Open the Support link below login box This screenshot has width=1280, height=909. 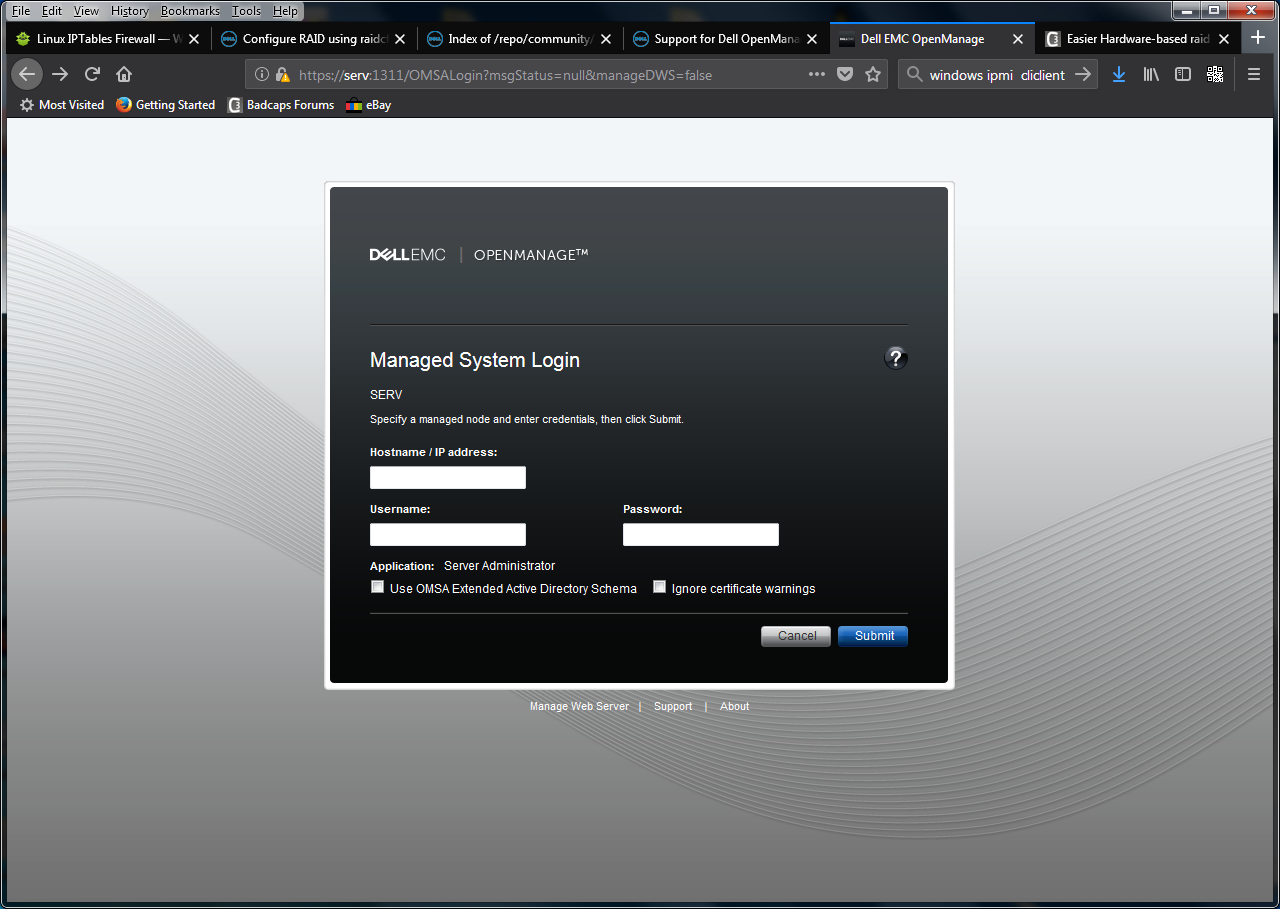[x=673, y=706]
